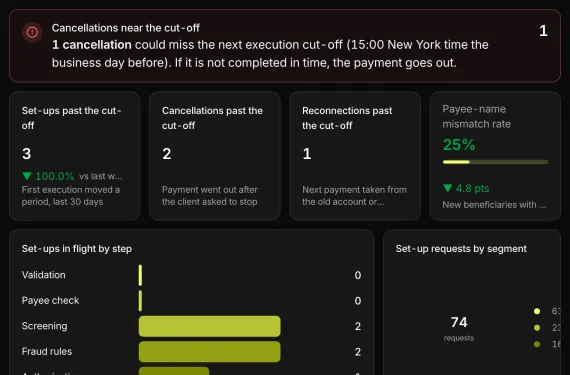
Task: Select the Fraud rules bar in chart
Action: coord(210,351)
